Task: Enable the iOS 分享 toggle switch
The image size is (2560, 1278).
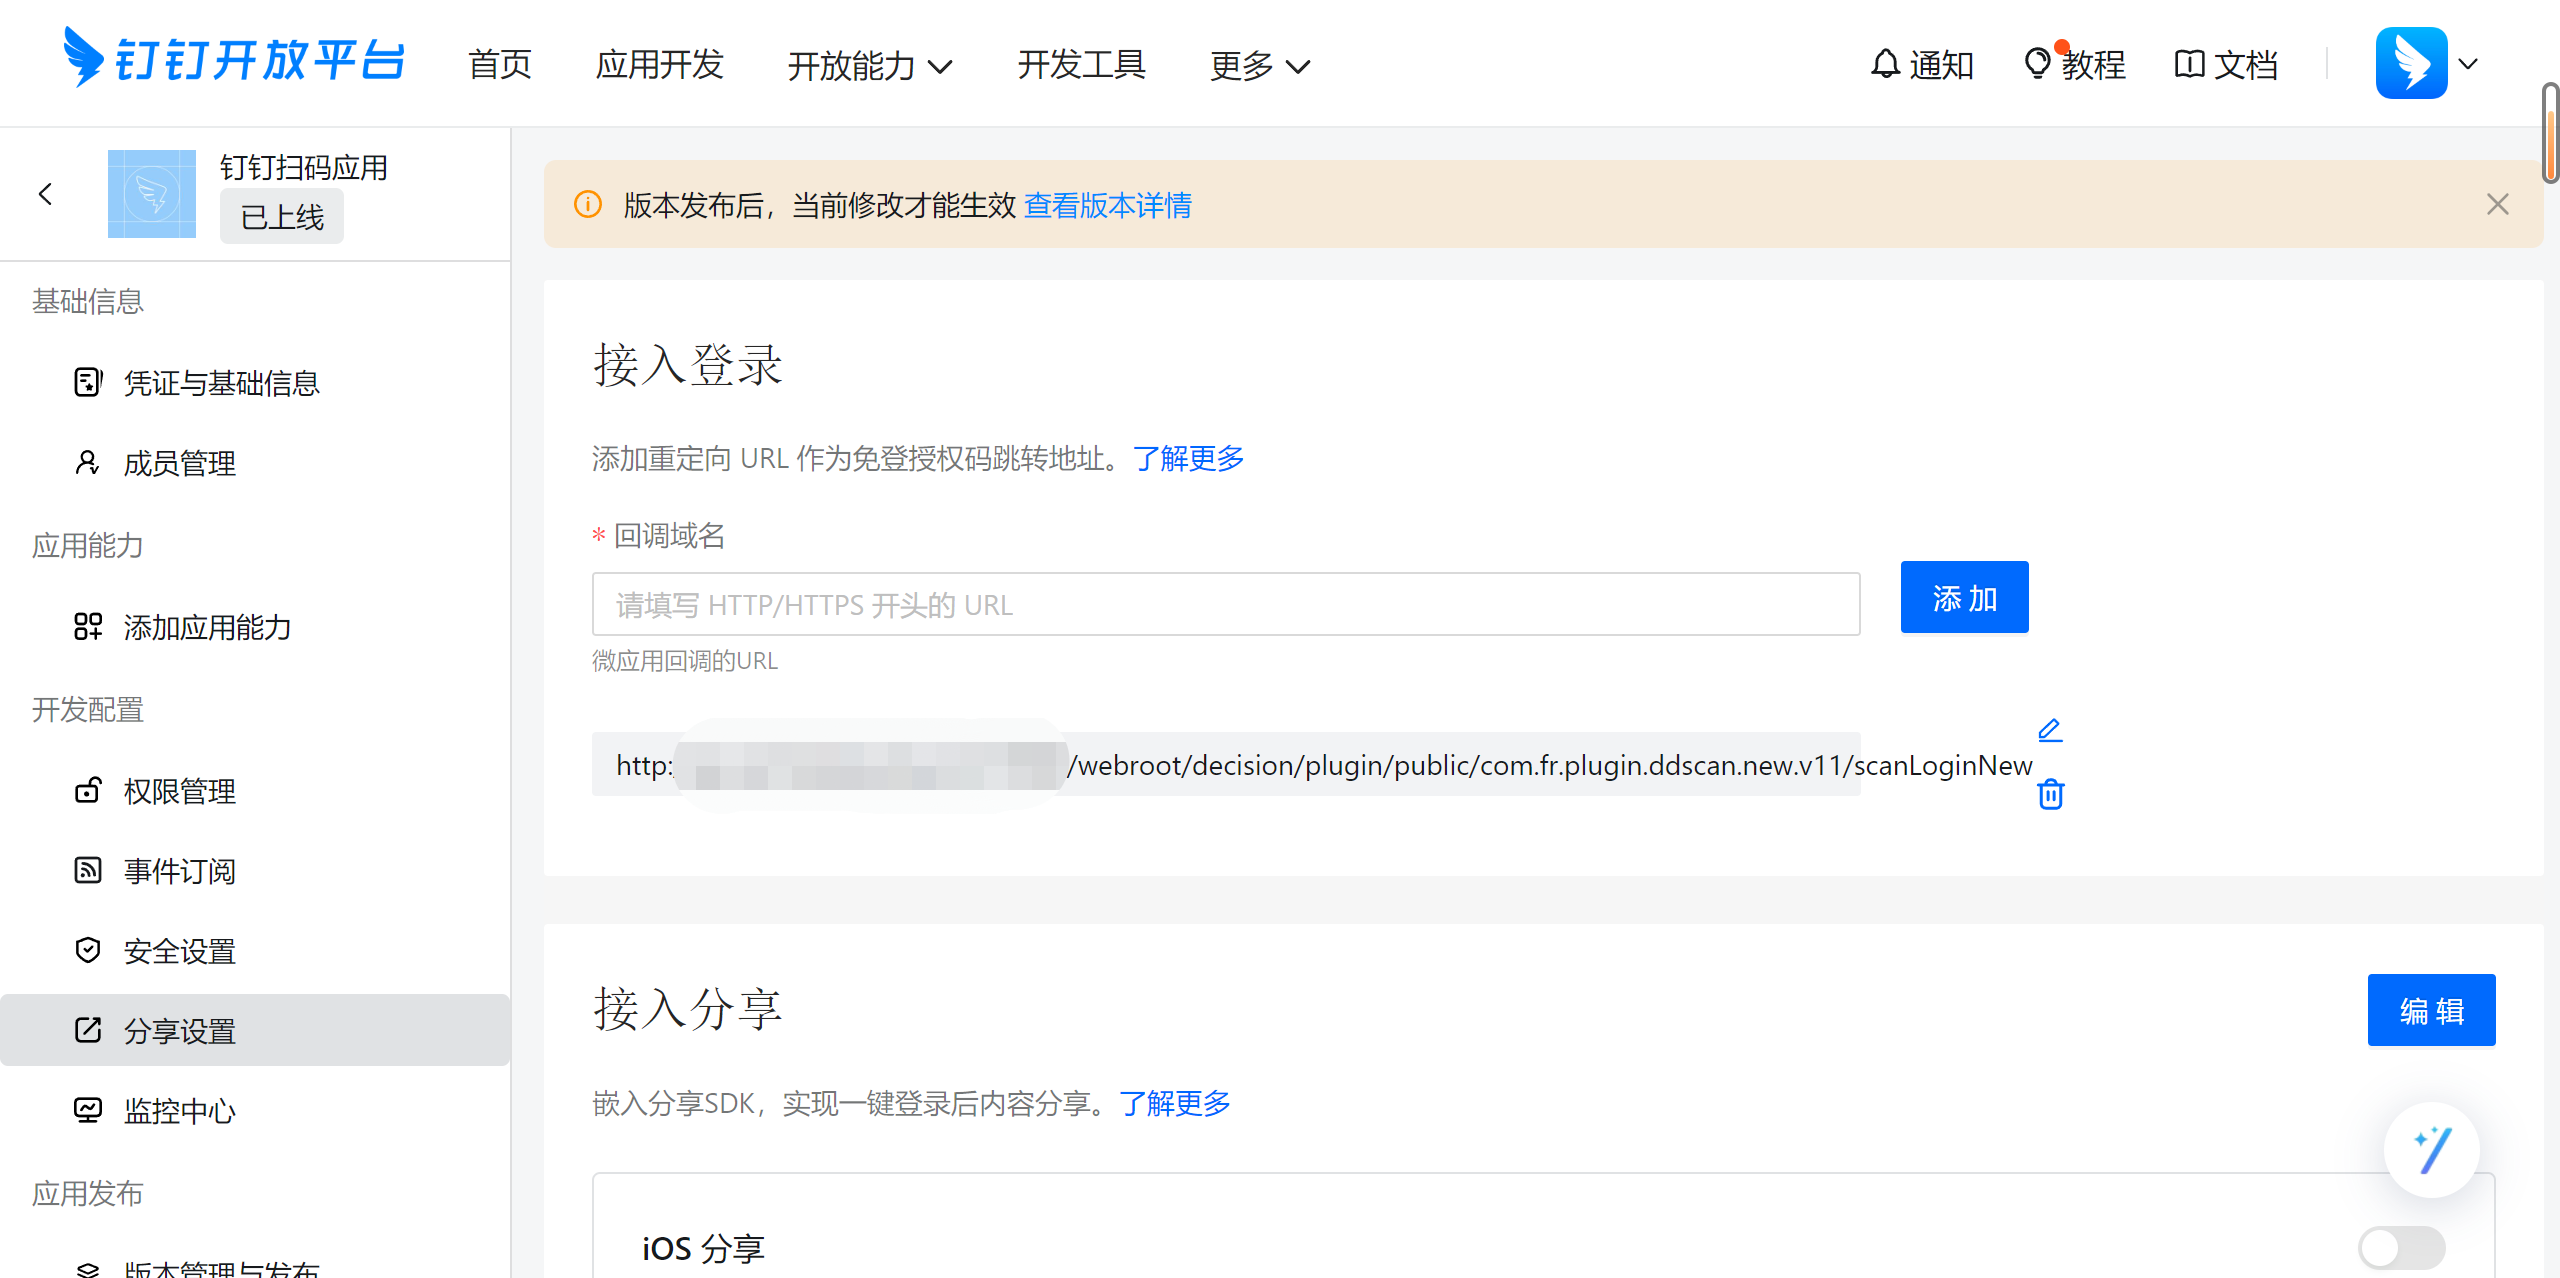Action: (x=2401, y=1247)
